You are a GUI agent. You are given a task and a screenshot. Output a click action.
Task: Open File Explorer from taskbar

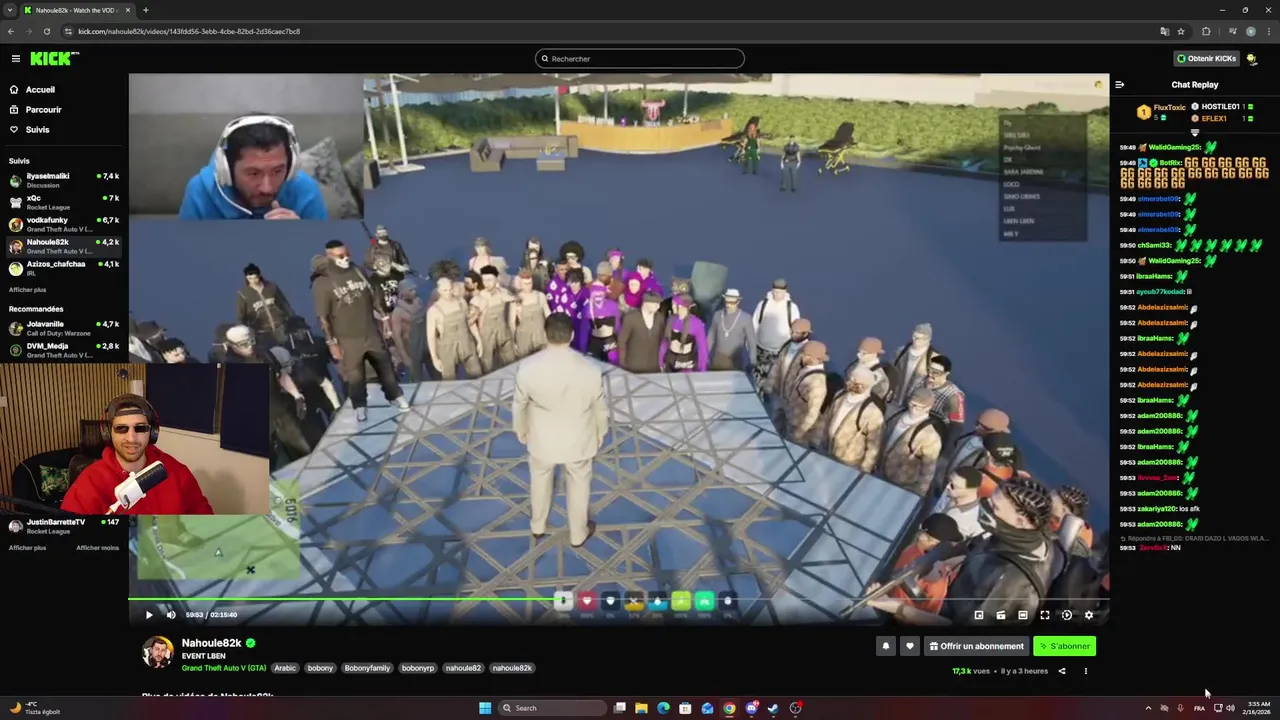pyautogui.click(x=641, y=708)
